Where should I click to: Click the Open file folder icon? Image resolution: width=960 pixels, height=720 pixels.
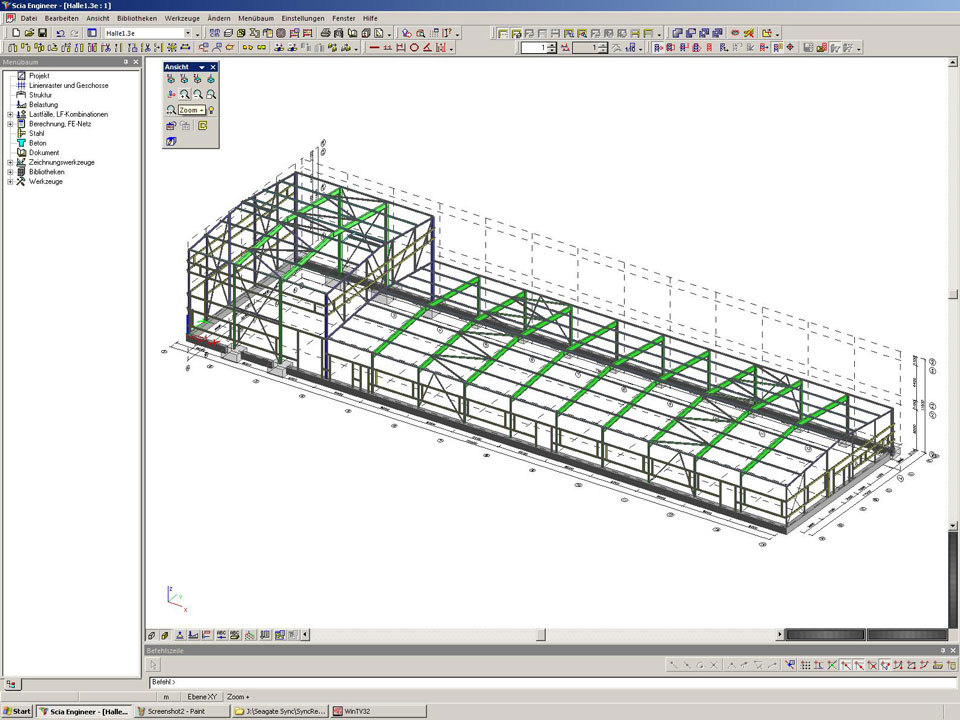click(29, 33)
